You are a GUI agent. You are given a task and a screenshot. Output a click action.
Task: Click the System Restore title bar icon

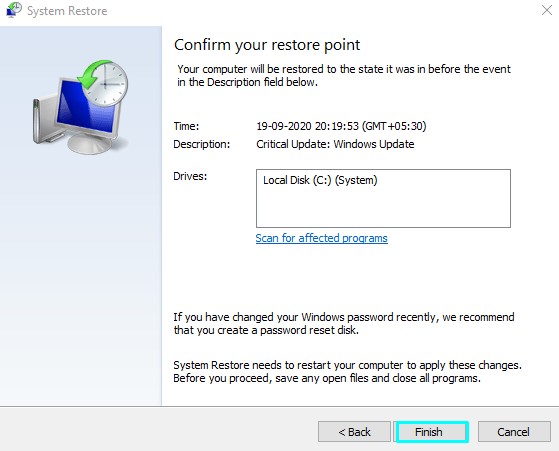tap(14, 10)
